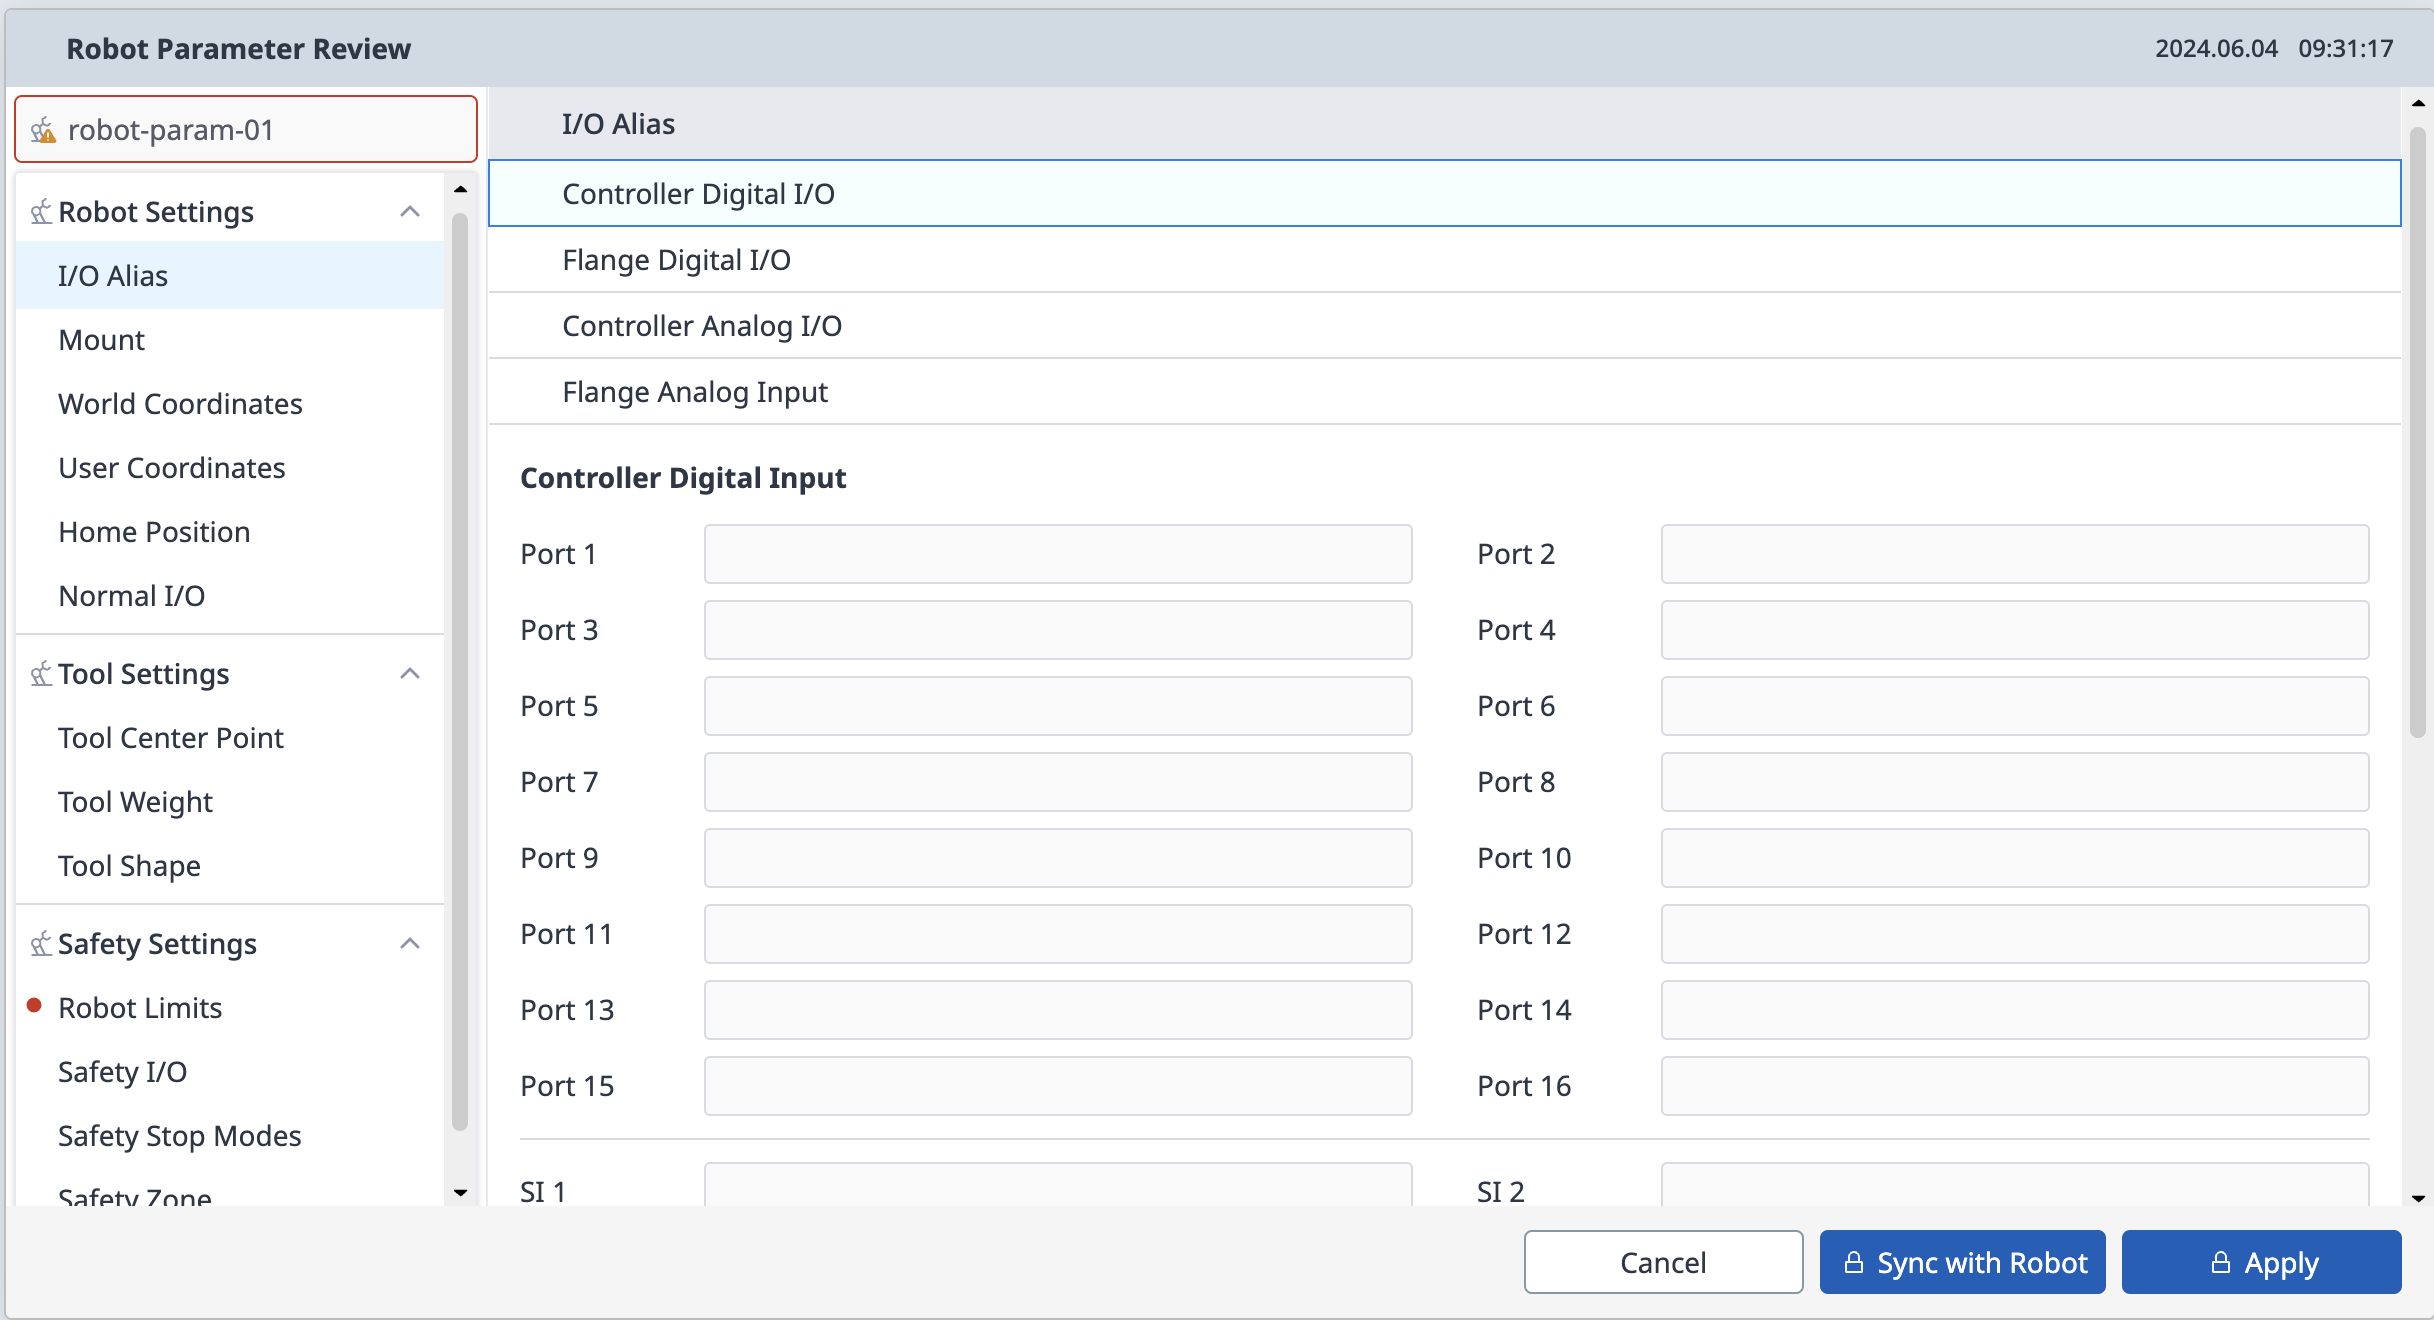Click the Port 8 alias input field
2434x1320 pixels.
2014,782
